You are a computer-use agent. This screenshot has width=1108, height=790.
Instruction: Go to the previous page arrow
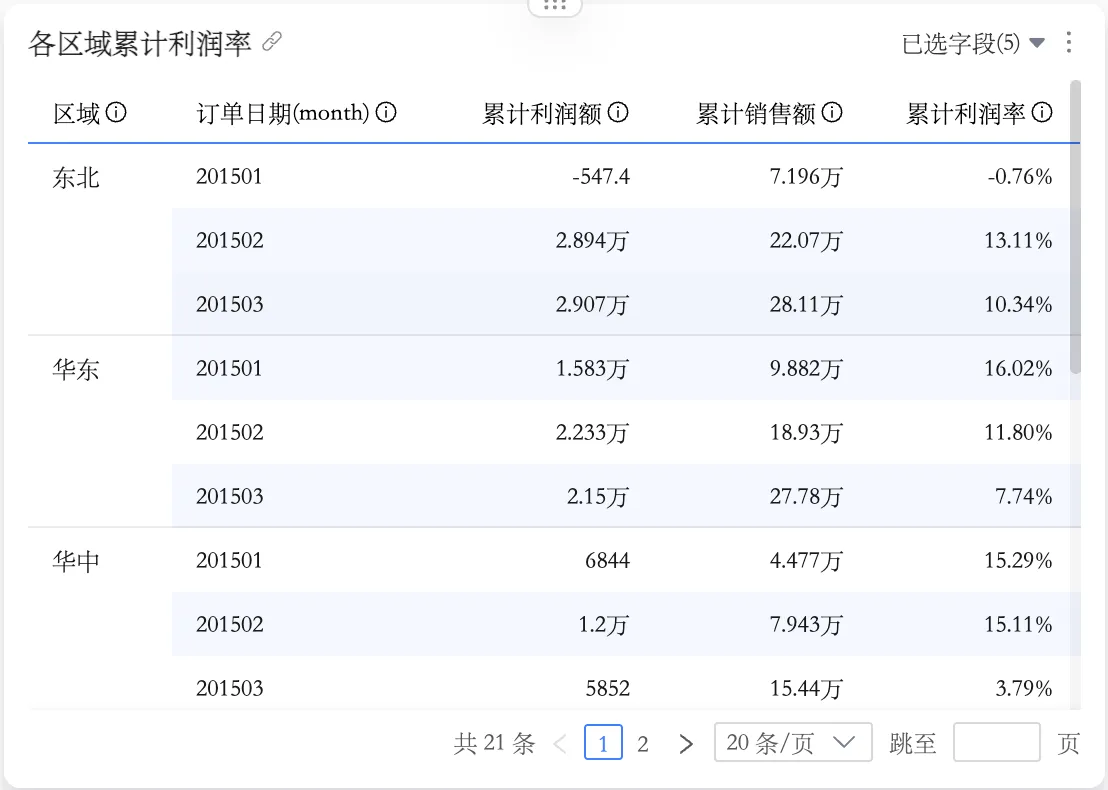[560, 743]
